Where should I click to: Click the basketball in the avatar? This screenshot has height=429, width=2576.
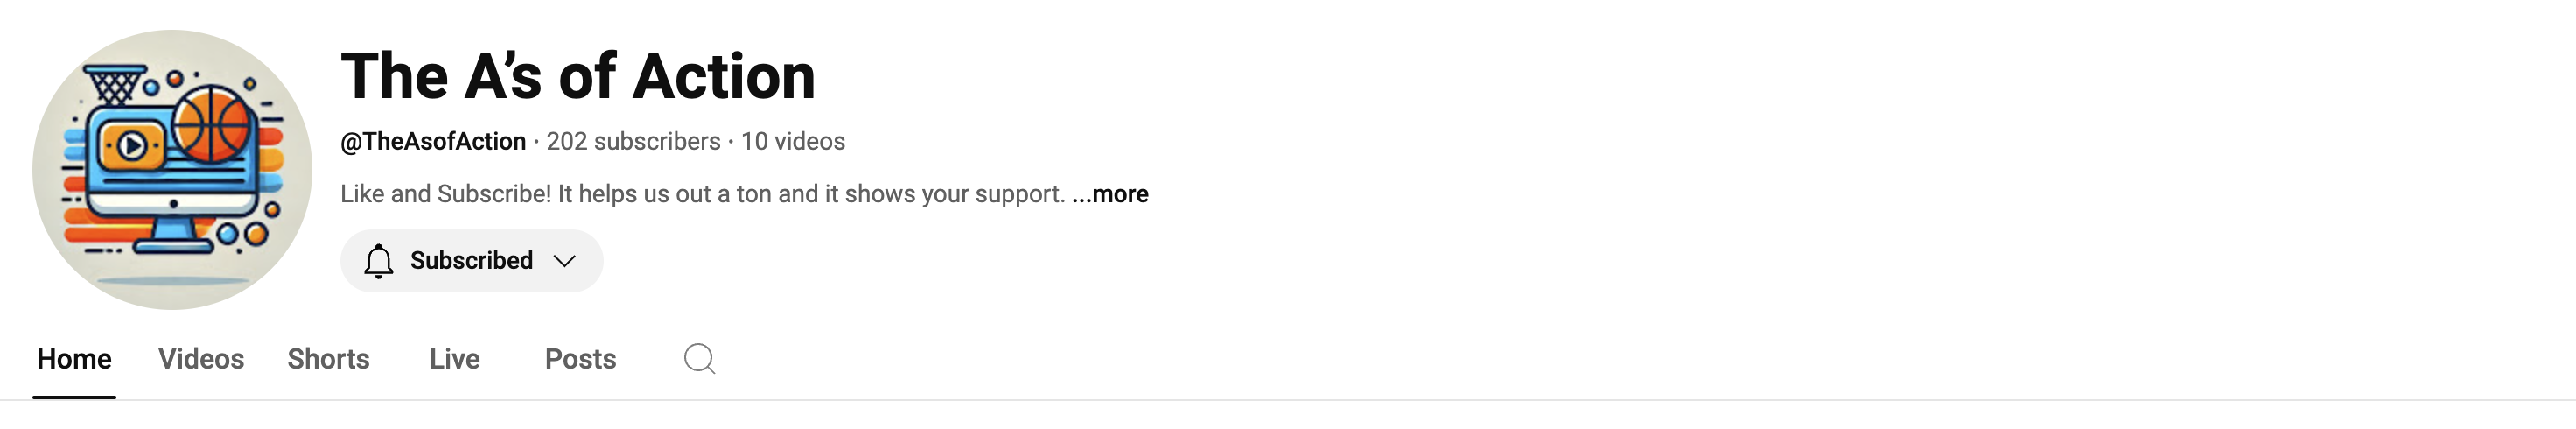[x=212, y=125]
